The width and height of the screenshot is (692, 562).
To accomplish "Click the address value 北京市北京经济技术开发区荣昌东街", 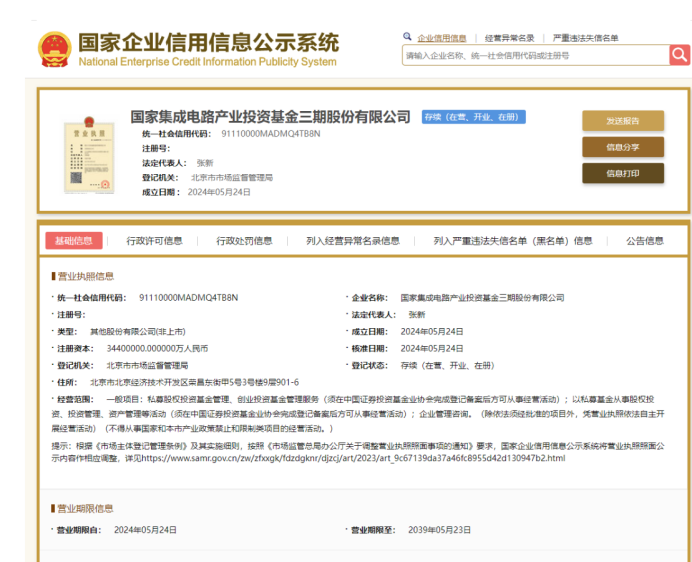I will (x=194, y=382).
